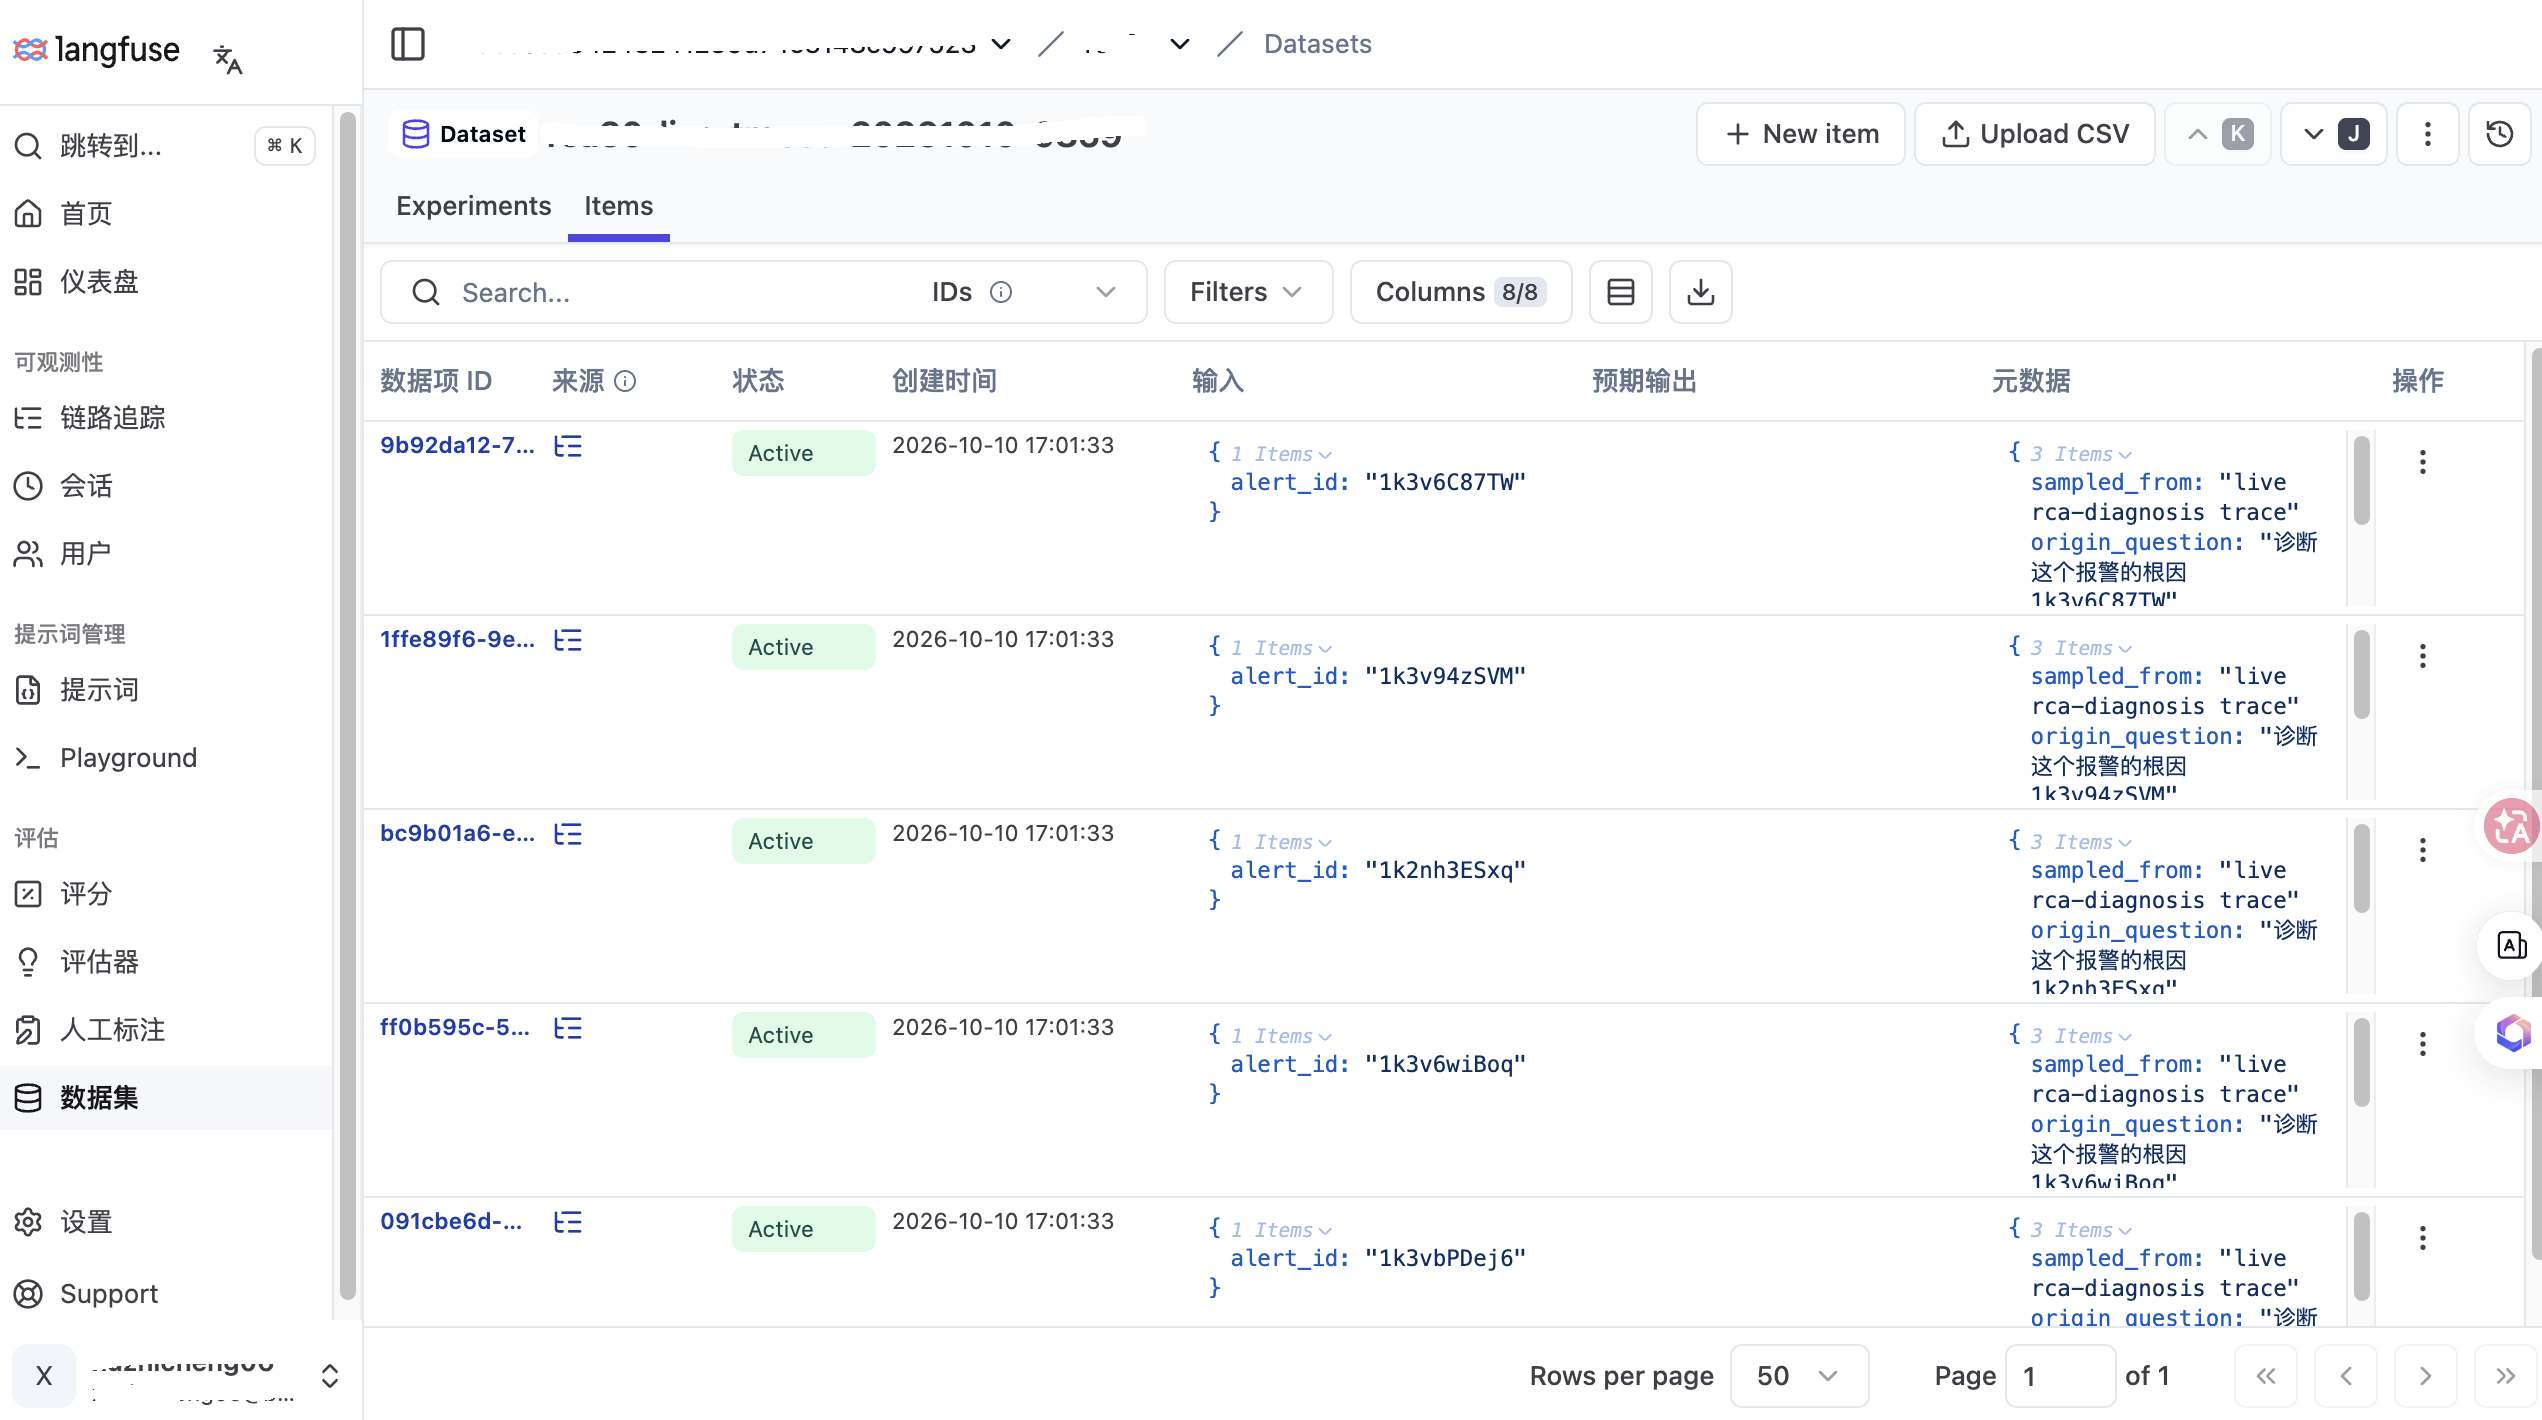
Task: Click the New item button
Action: click(x=1801, y=134)
